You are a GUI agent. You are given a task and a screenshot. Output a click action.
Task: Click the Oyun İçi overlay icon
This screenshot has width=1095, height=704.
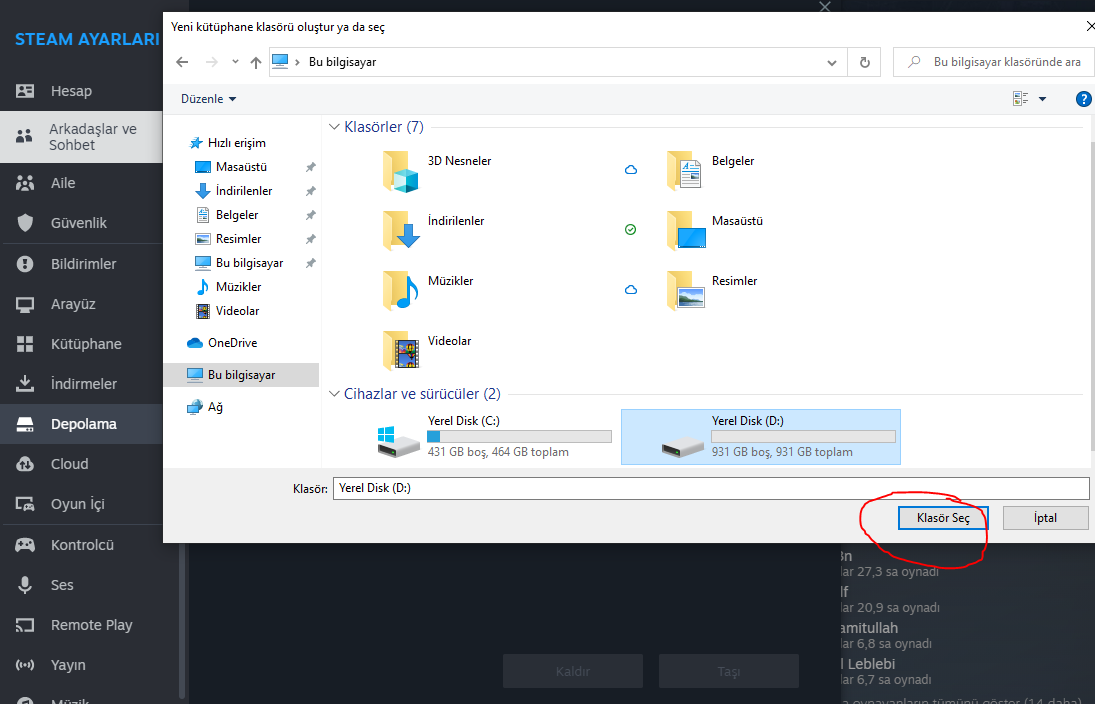click(25, 504)
